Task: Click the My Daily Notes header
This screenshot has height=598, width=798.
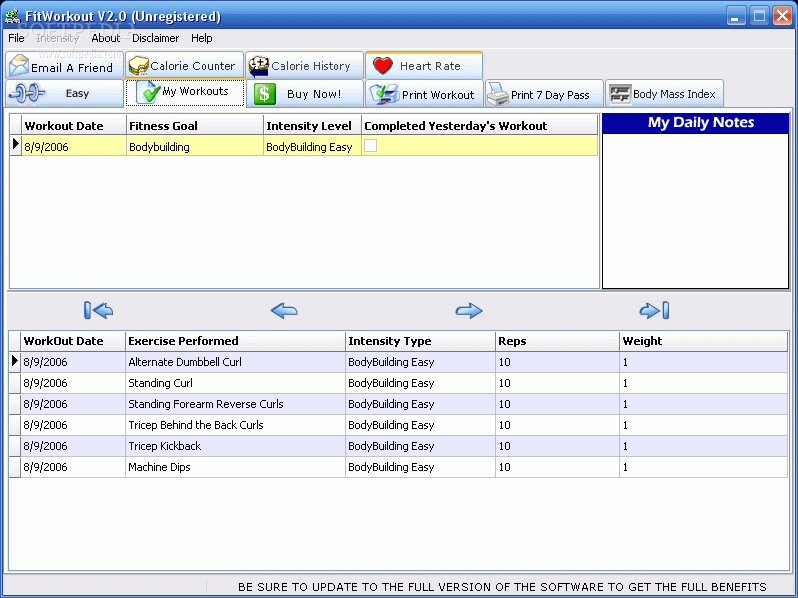Action: click(695, 123)
